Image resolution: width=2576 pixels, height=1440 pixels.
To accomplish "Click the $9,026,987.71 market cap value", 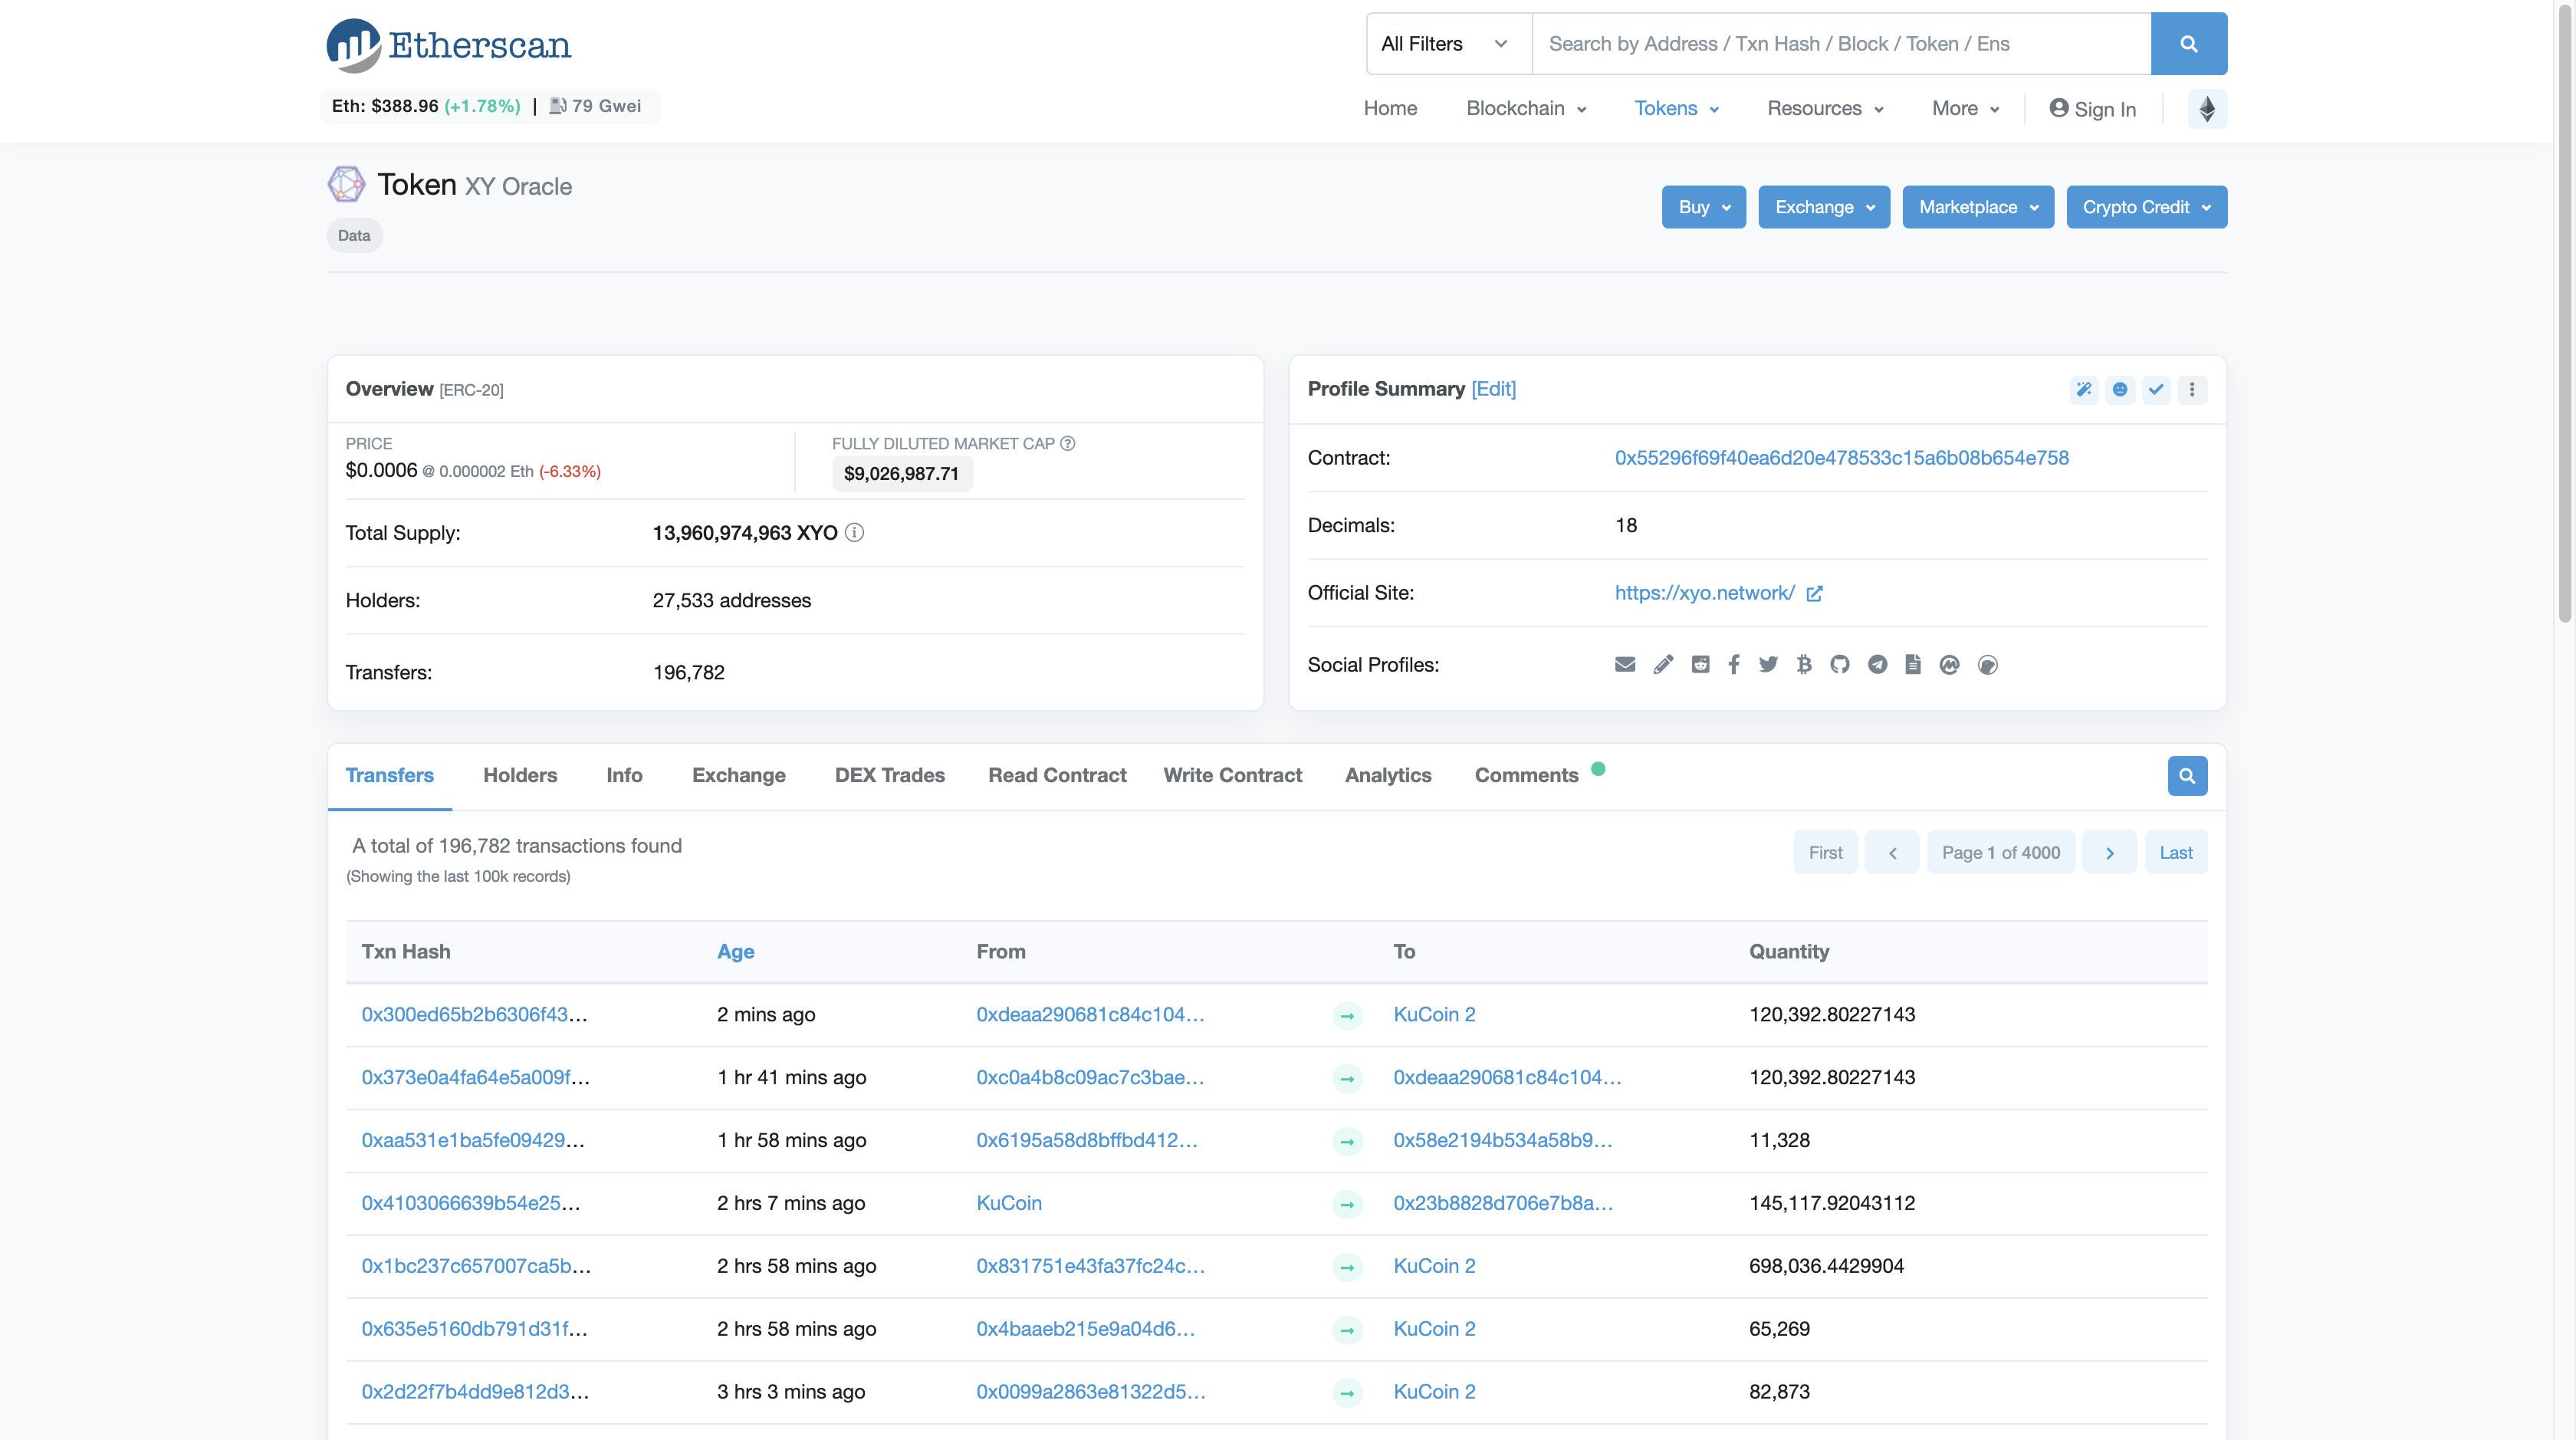I will [x=901, y=474].
